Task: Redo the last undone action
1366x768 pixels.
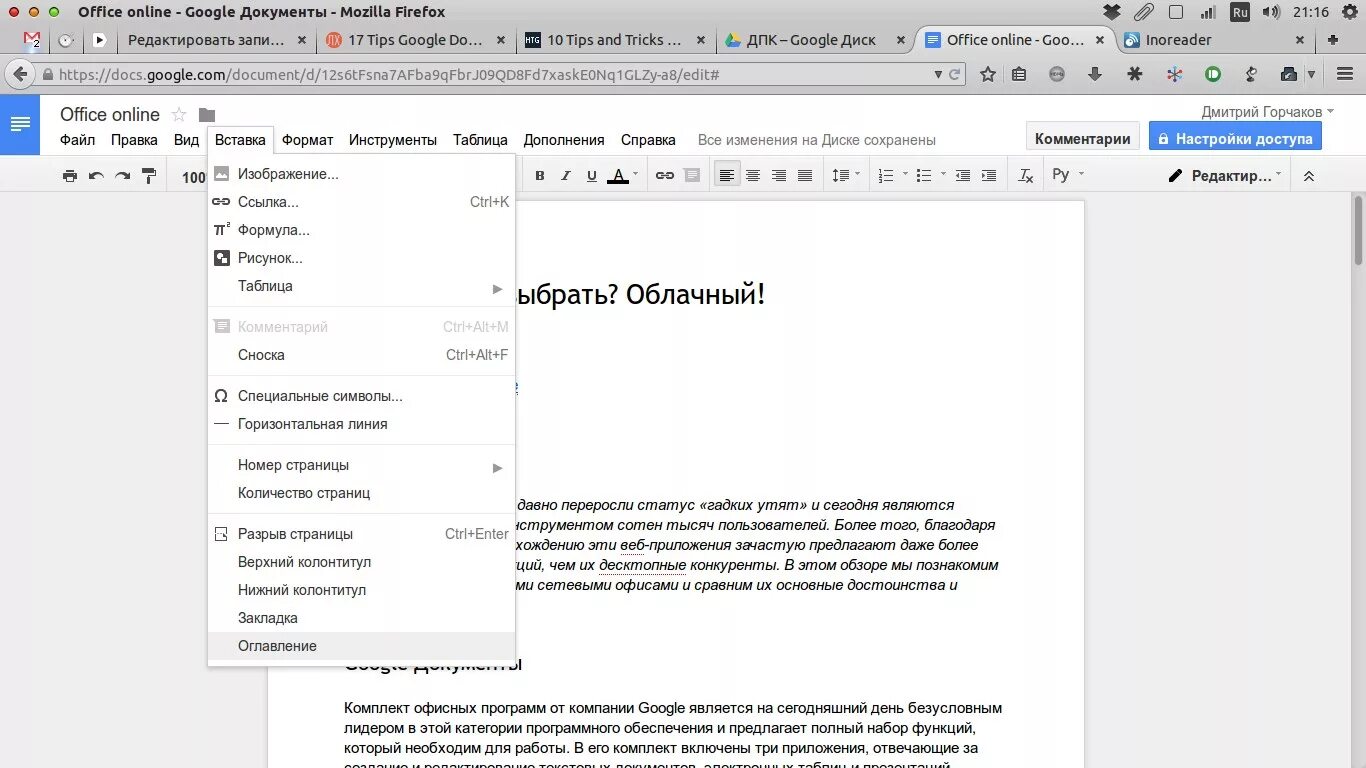Action: (122, 176)
